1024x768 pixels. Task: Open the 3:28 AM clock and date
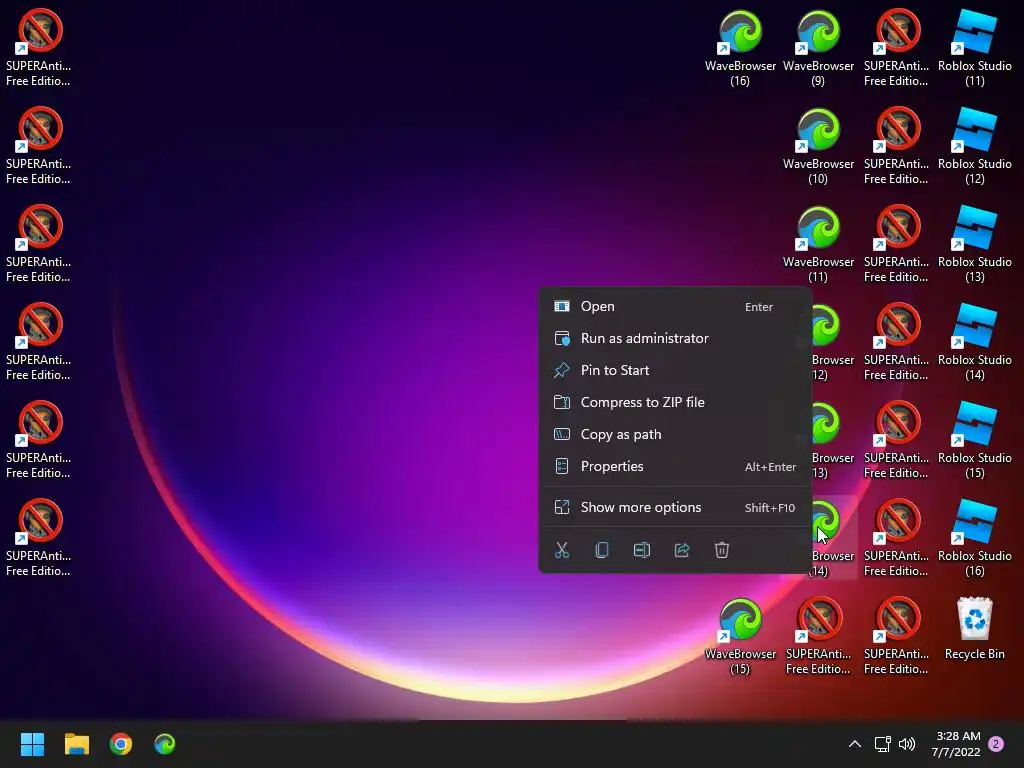coord(956,744)
